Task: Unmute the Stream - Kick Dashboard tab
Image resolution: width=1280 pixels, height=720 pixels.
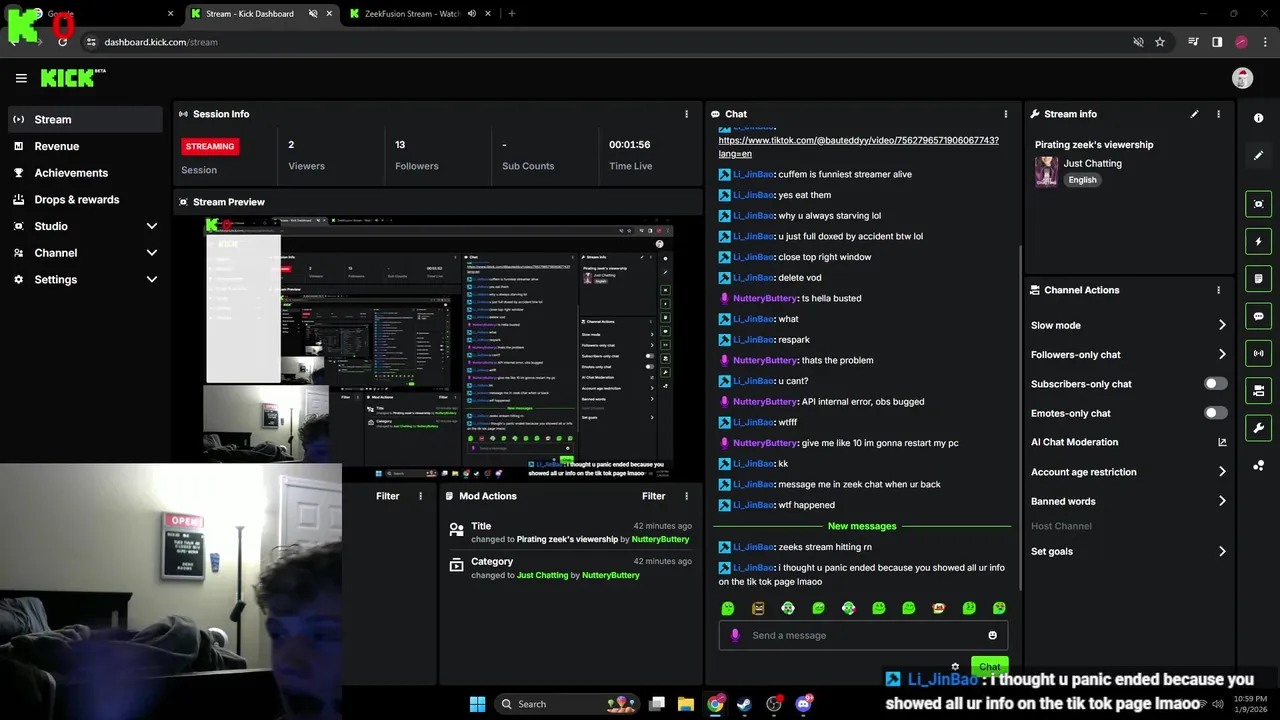Action: (x=313, y=14)
